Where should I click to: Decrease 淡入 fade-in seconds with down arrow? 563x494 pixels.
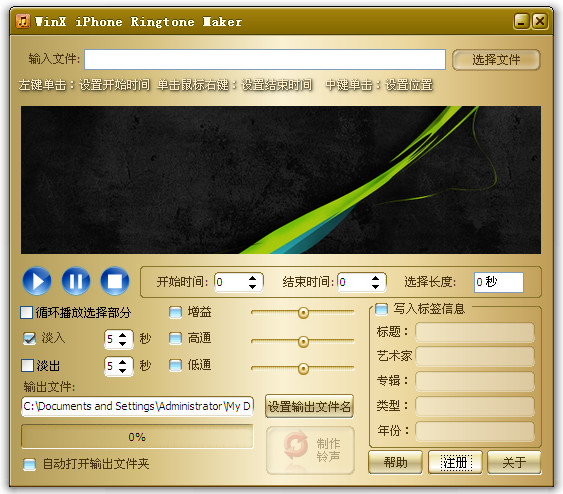click(x=122, y=343)
